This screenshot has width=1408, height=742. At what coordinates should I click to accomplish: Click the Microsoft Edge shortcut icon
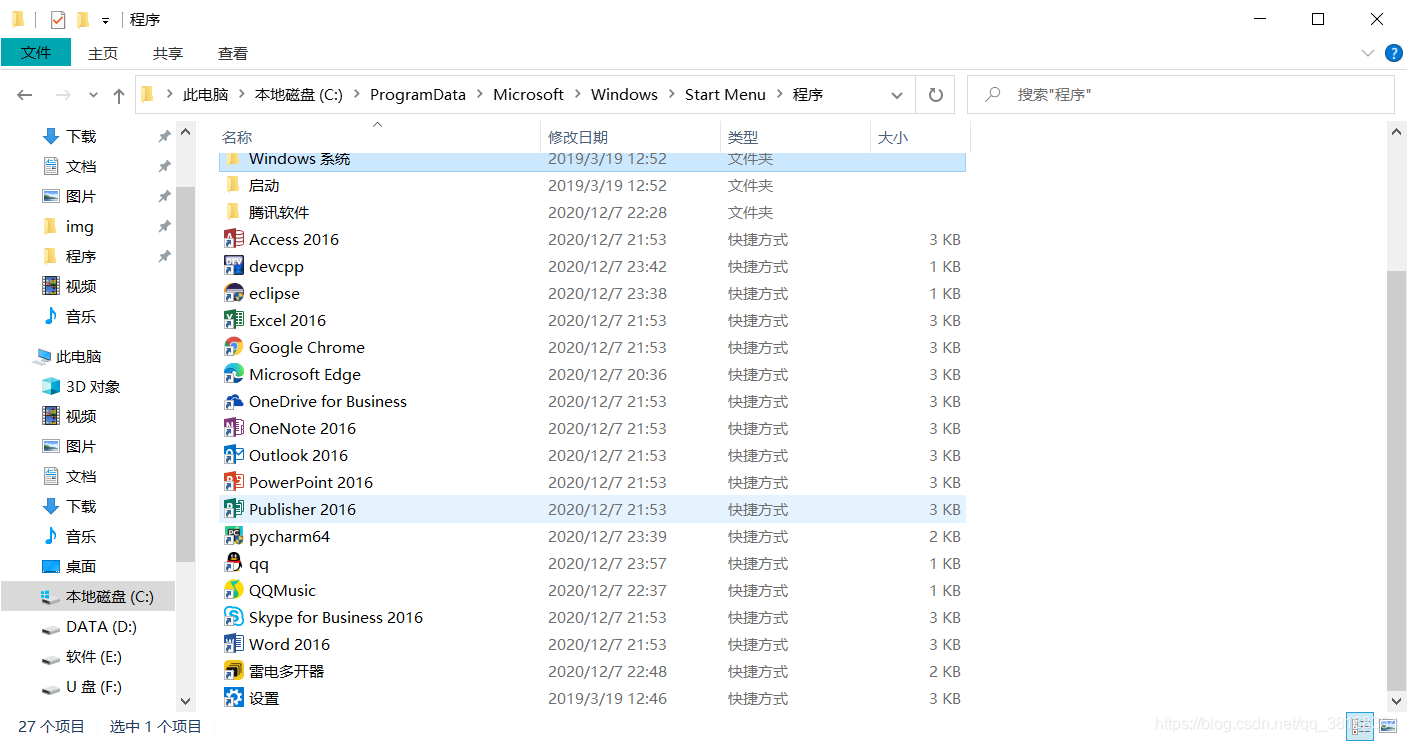coord(234,374)
